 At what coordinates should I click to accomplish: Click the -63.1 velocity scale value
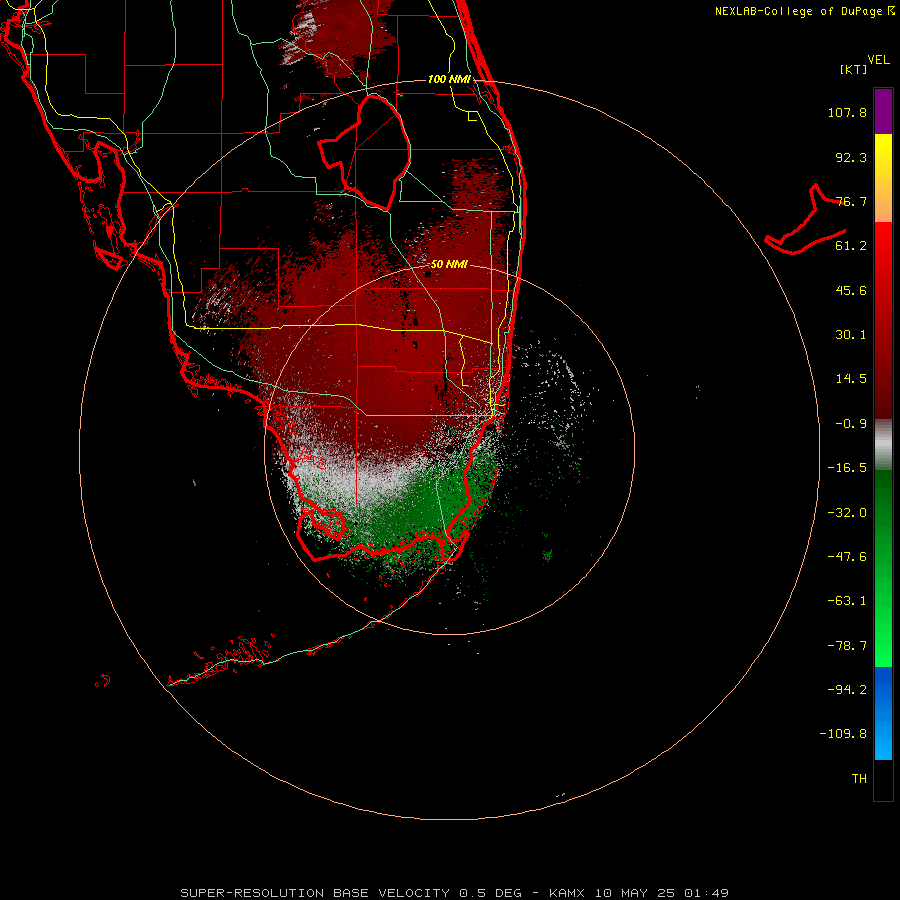847,601
